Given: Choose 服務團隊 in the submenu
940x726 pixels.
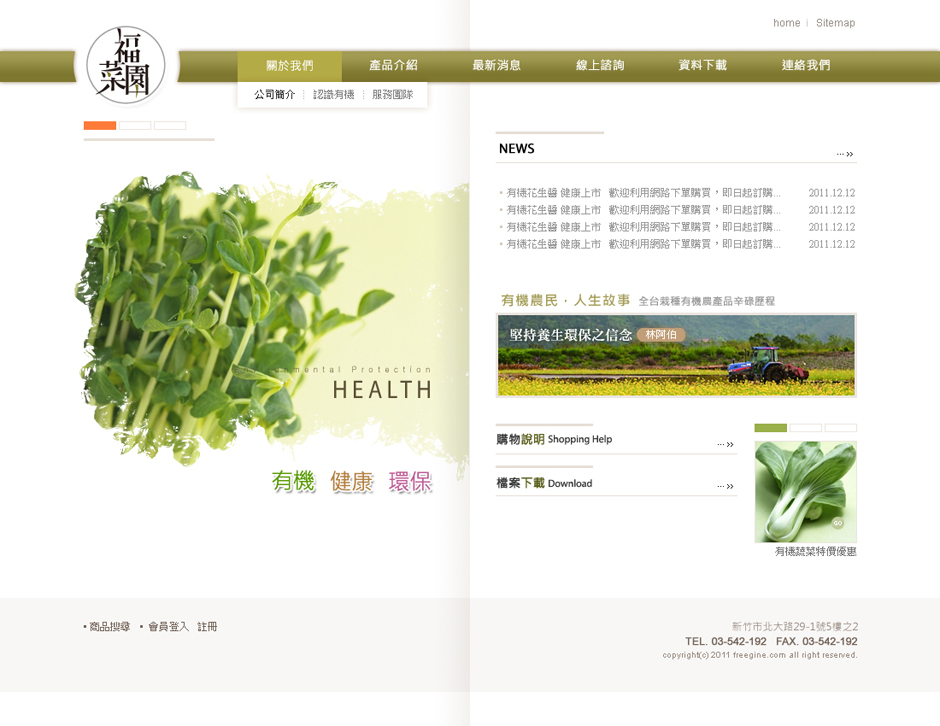Looking at the screenshot, I should 392,95.
